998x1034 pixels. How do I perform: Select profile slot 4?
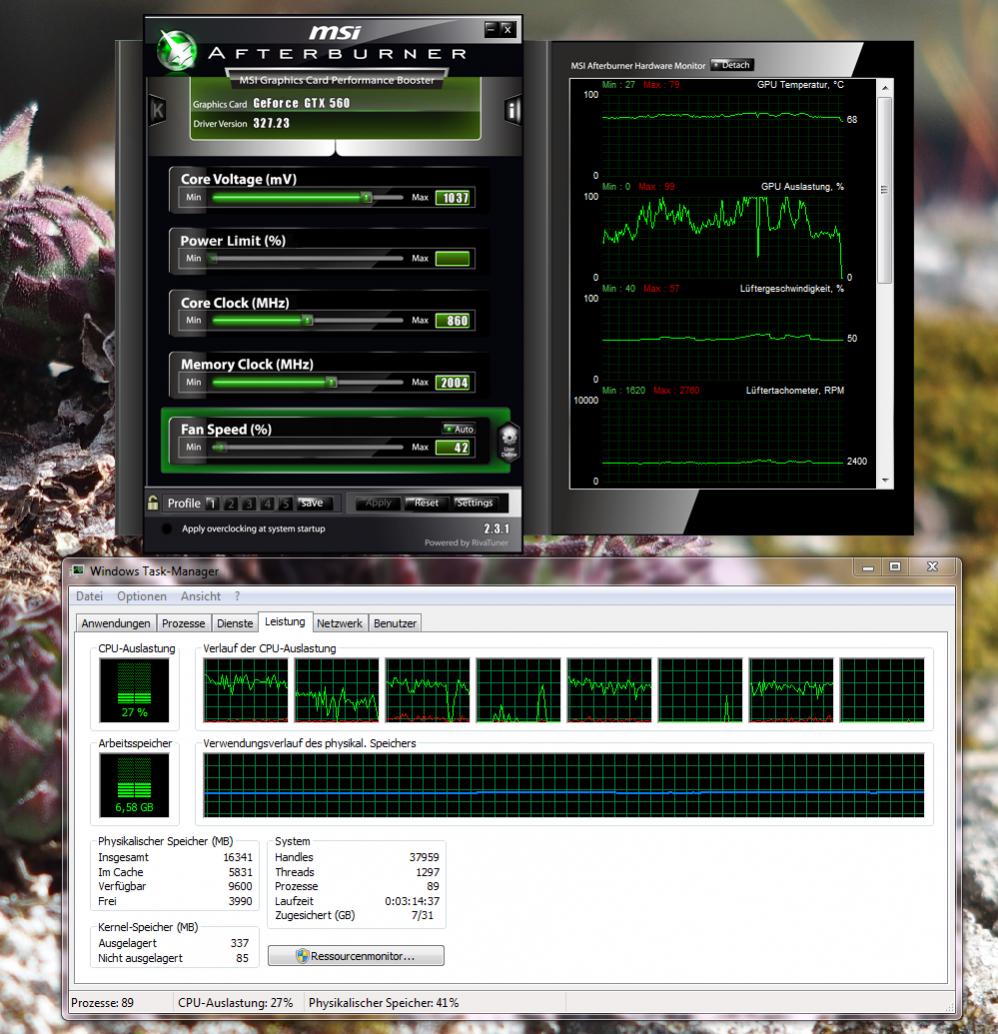click(267, 503)
